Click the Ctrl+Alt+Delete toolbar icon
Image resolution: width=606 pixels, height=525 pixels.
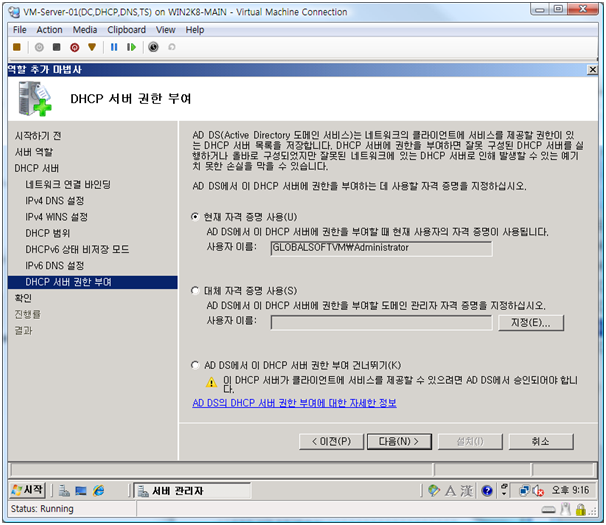(x=17, y=47)
